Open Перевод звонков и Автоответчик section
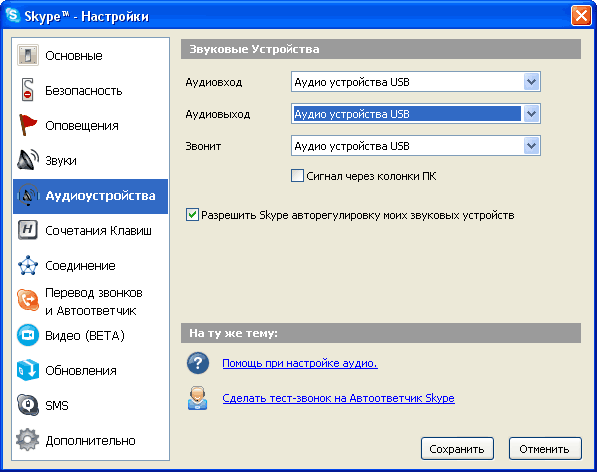The height and width of the screenshot is (472, 597). (91, 301)
